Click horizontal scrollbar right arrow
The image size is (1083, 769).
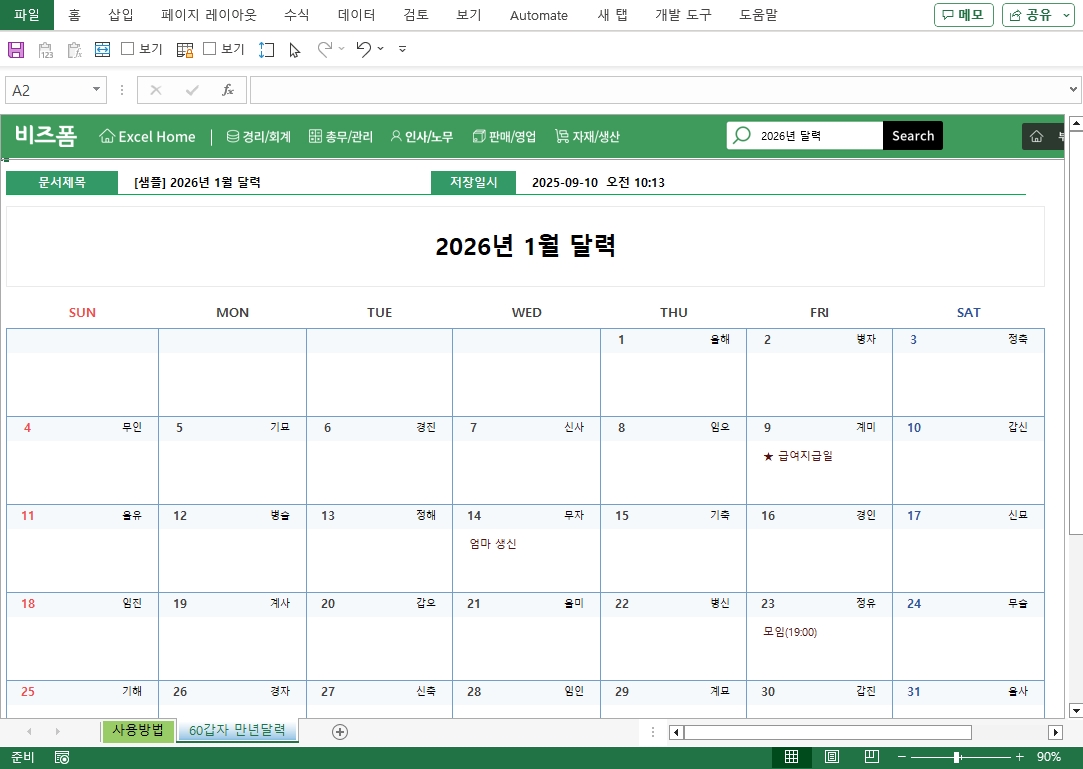point(1055,732)
